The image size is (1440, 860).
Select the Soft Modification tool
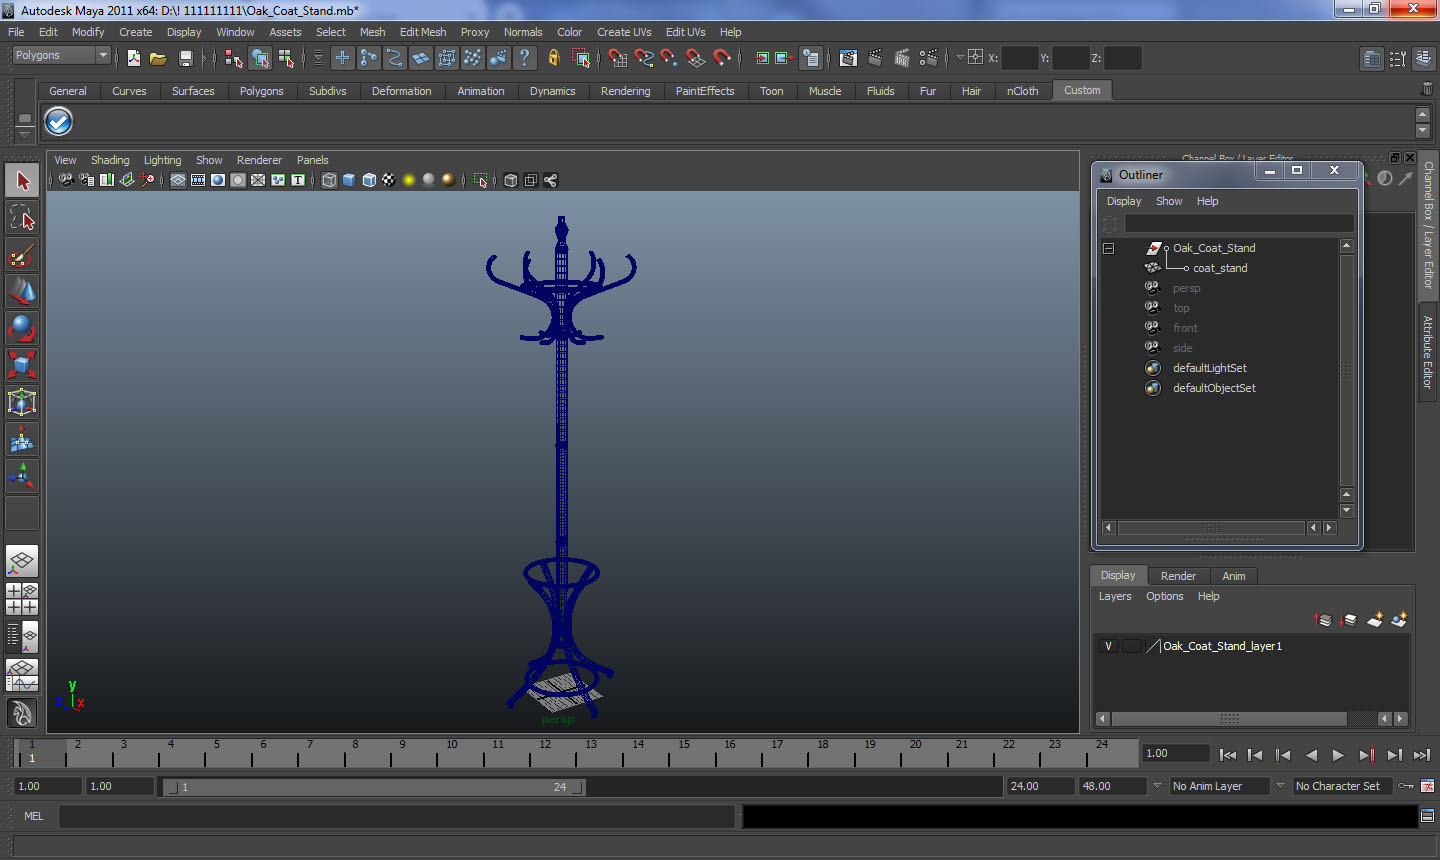tap(22, 439)
